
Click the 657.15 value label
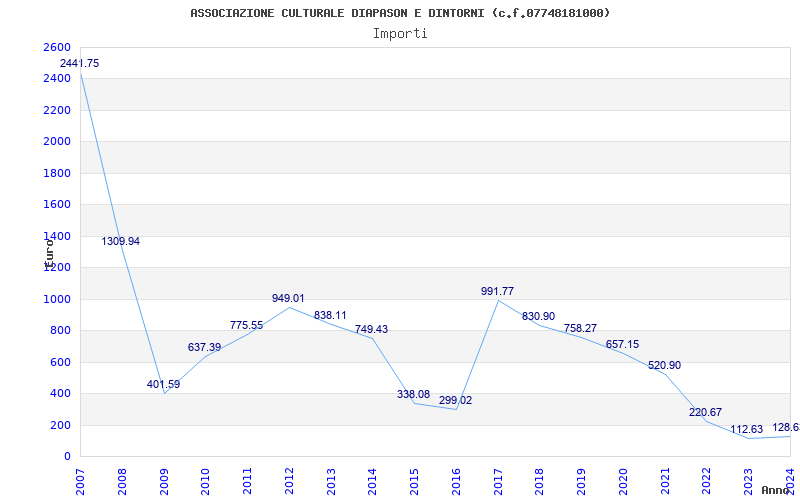622,344
